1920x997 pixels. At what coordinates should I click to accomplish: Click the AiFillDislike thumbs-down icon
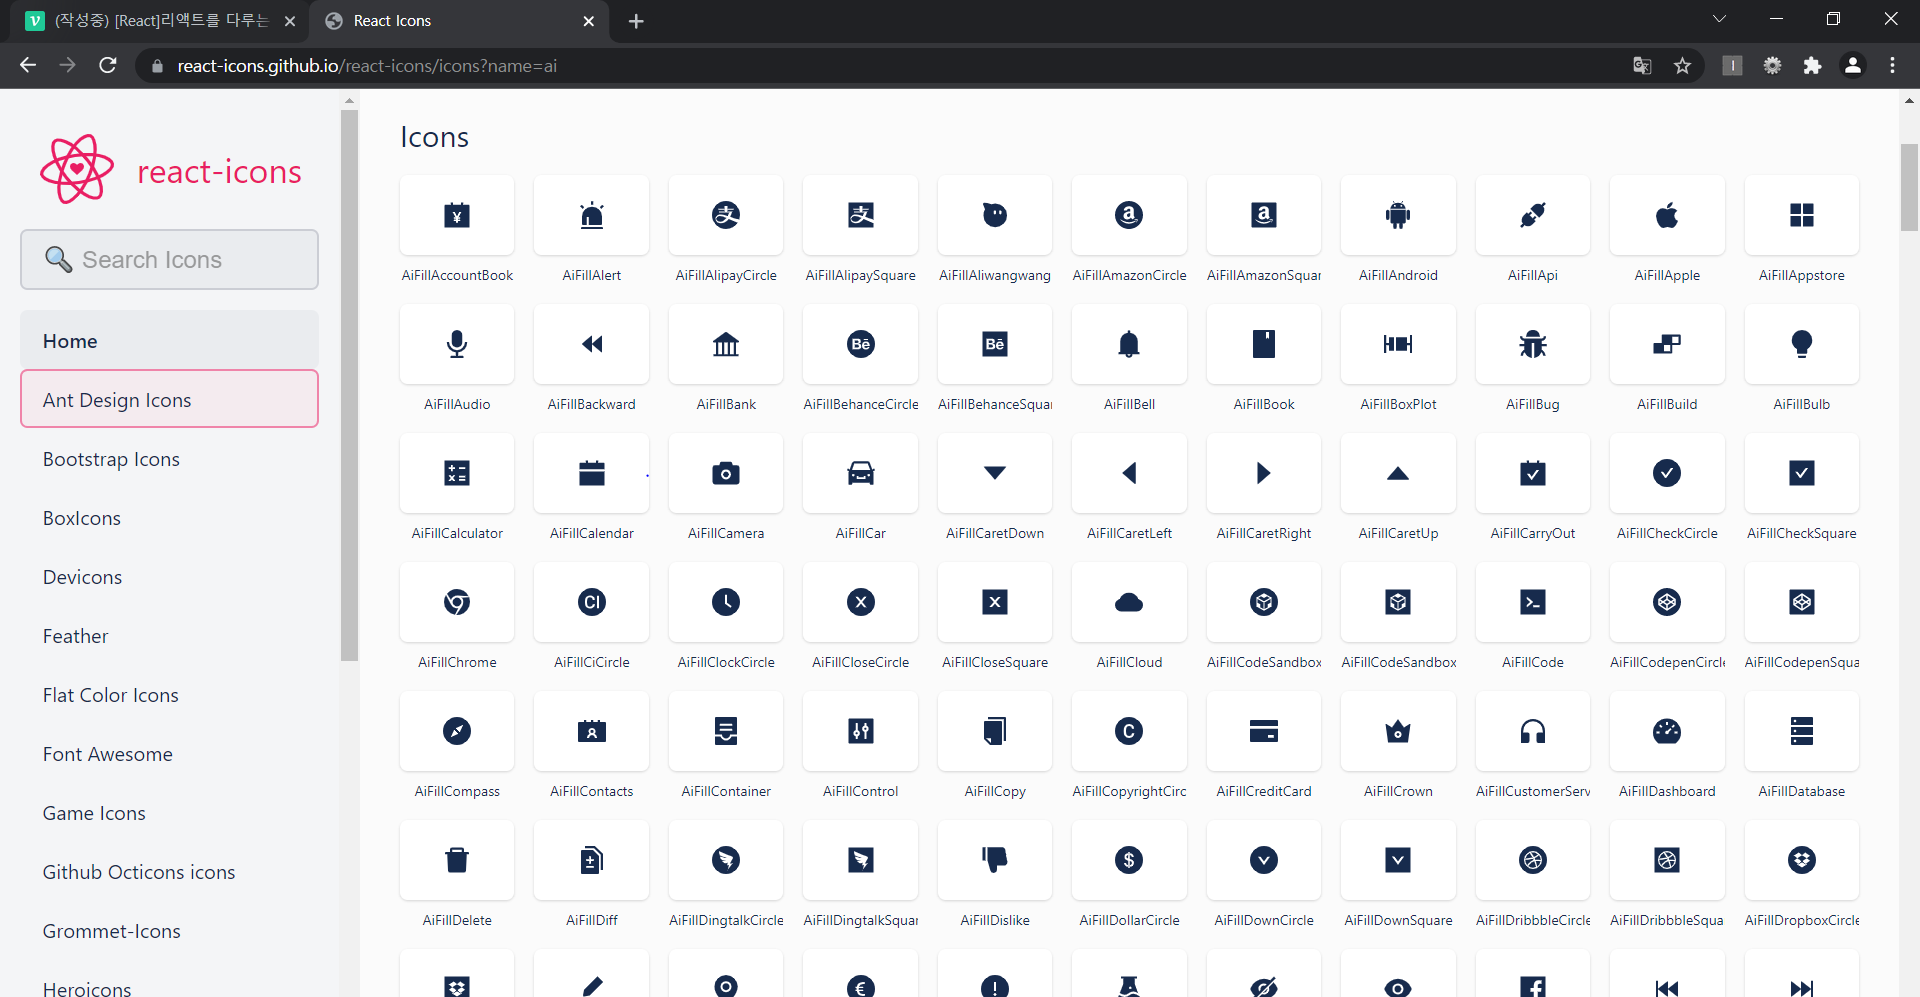995,860
